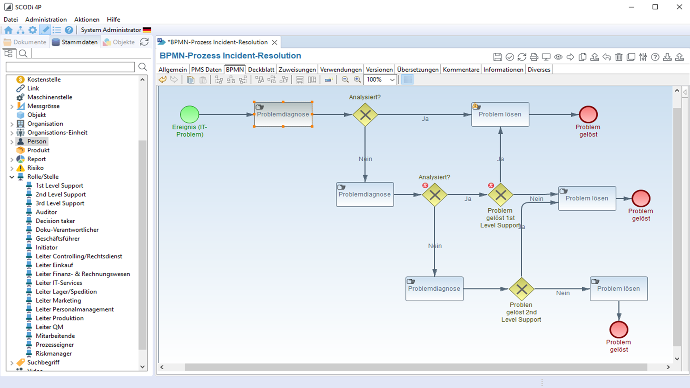Click the download tray icon in header
This screenshot has height=388, width=690.
667,57
